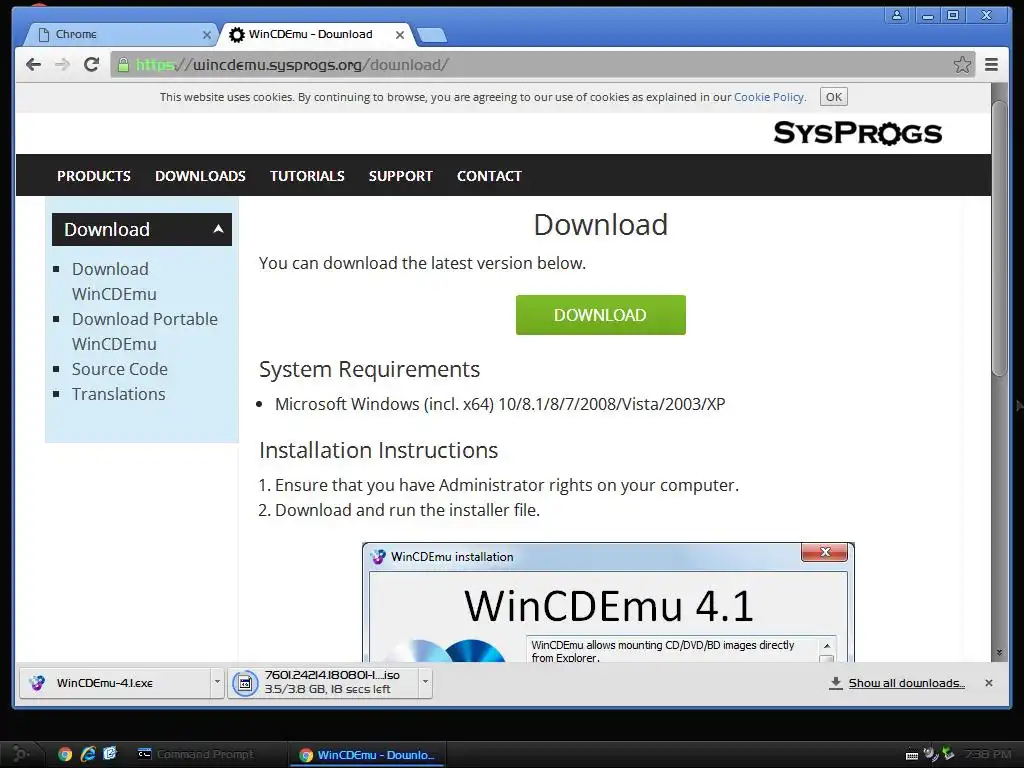1024x768 pixels.
Task: Reload the page with the refresh icon
Action: [91, 64]
